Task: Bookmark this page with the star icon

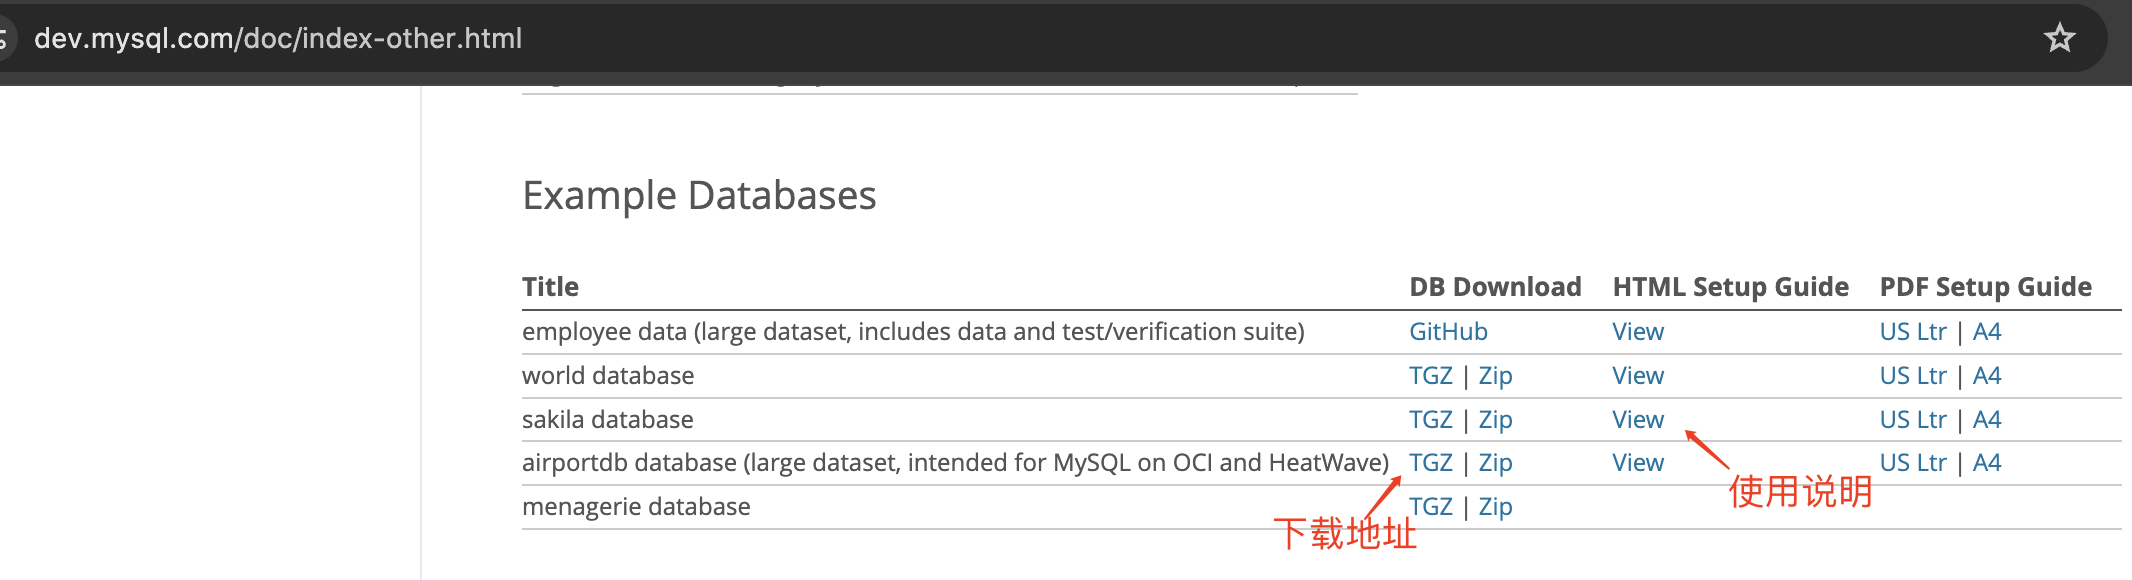Action: click(2059, 39)
